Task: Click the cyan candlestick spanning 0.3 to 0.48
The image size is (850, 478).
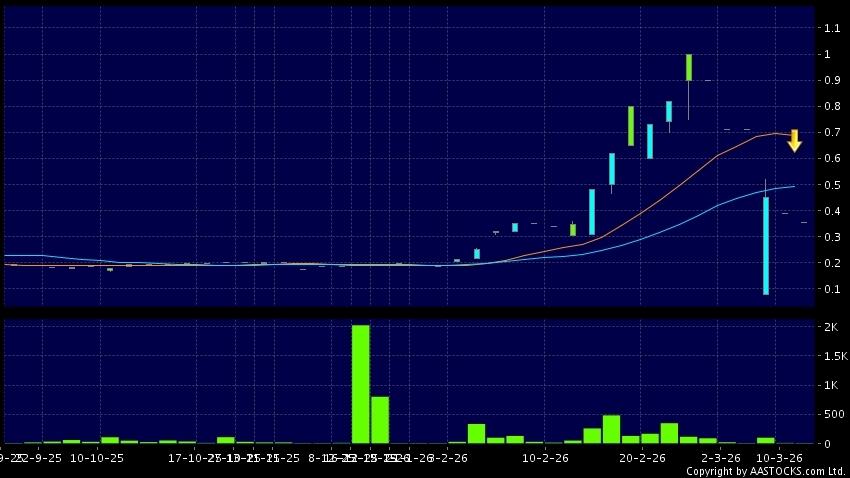Action: (x=592, y=211)
